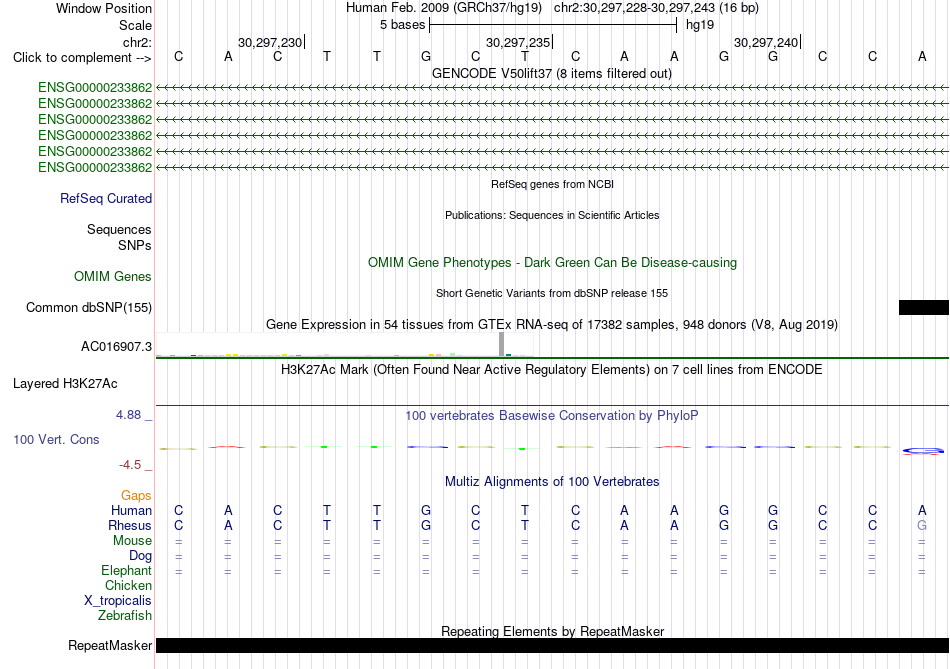This screenshot has width=950, height=669.
Task: Click 'Multiz Alignments of 100 Vertebrates' title
Action: point(552,481)
